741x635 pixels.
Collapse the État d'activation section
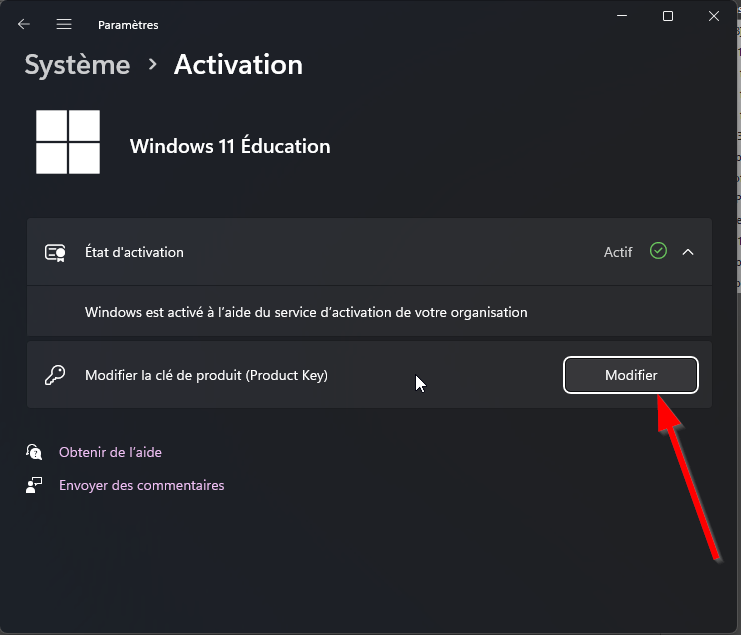(x=688, y=252)
